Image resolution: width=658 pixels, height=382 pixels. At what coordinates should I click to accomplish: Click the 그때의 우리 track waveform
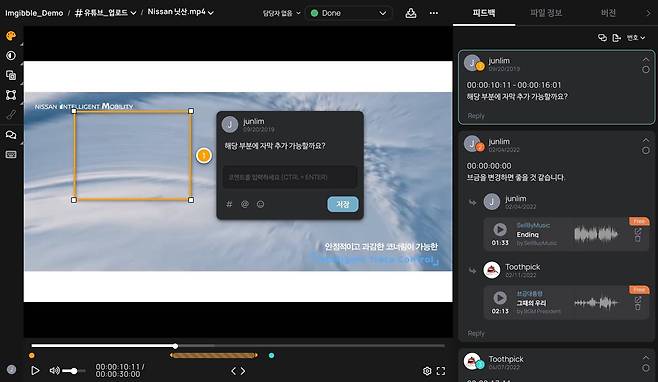(x=596, y=302)
